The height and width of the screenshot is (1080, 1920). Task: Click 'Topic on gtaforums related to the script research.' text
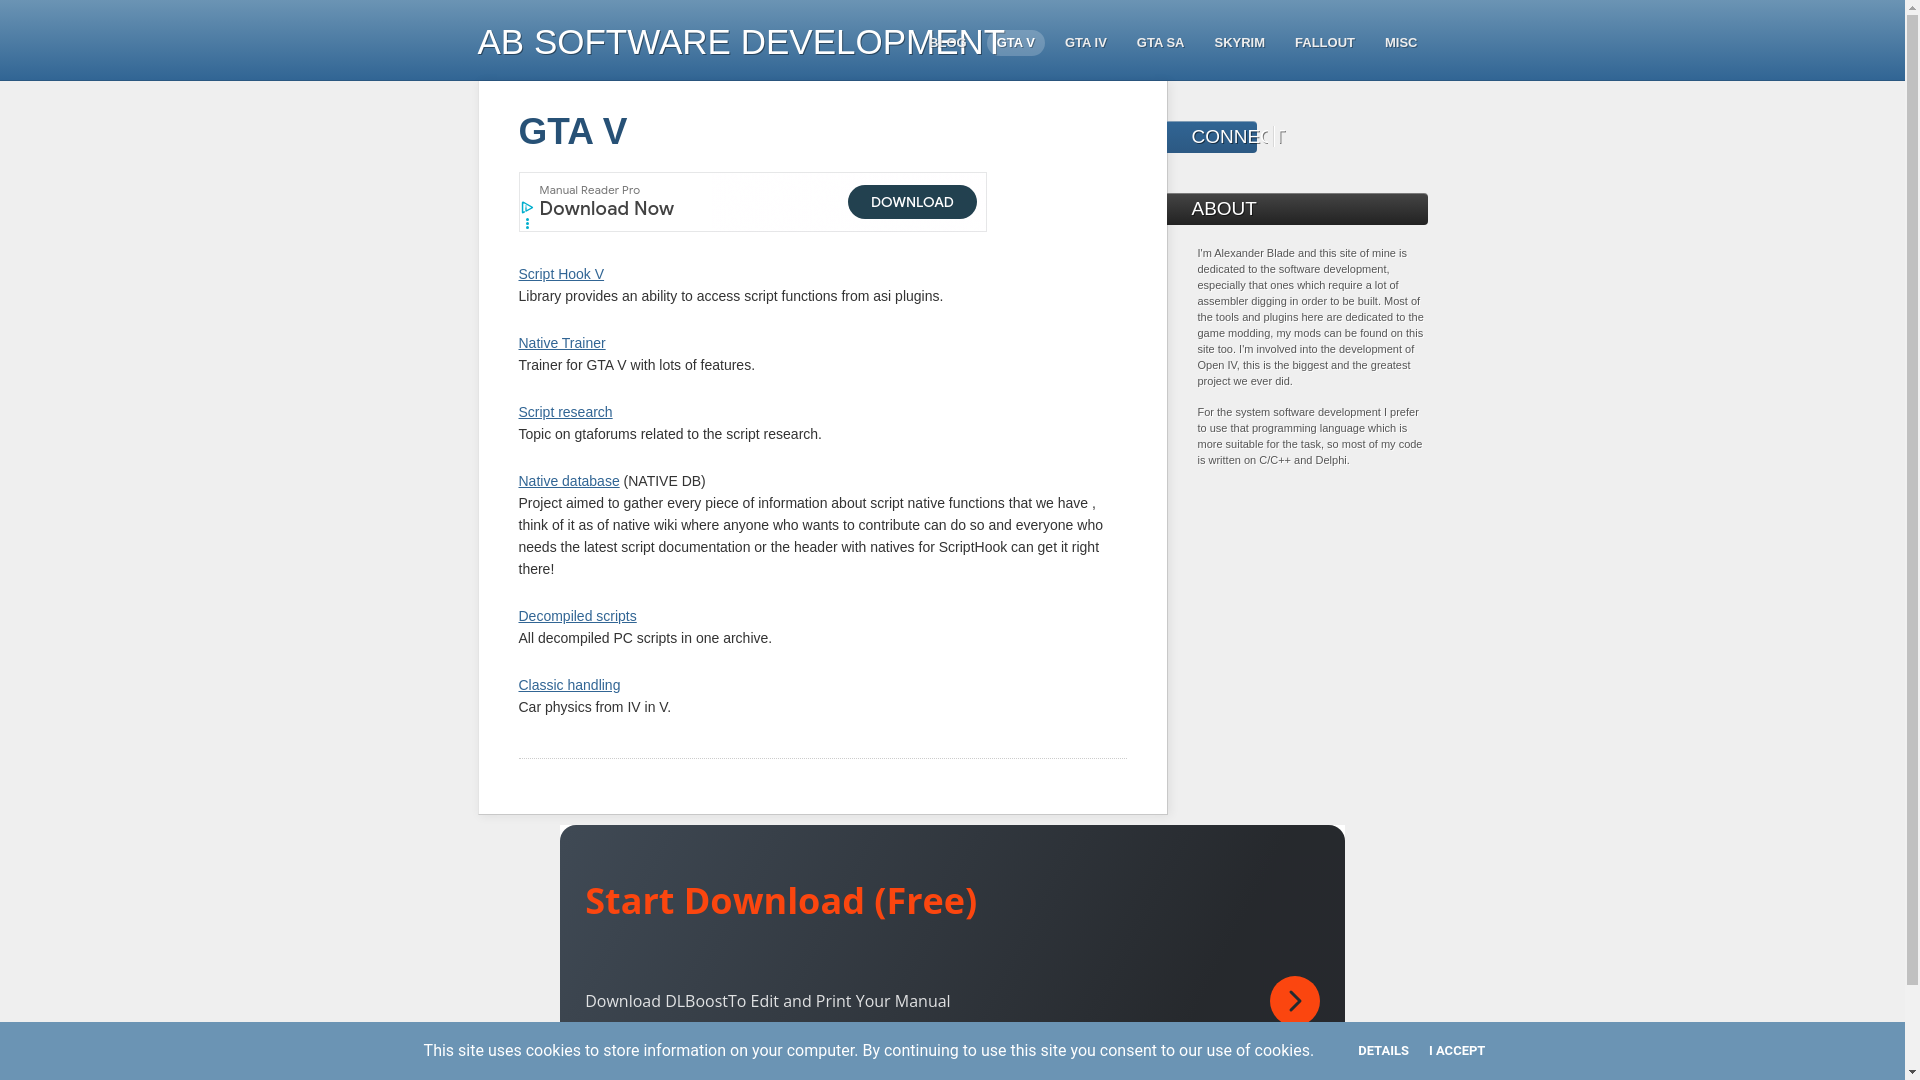670,434
